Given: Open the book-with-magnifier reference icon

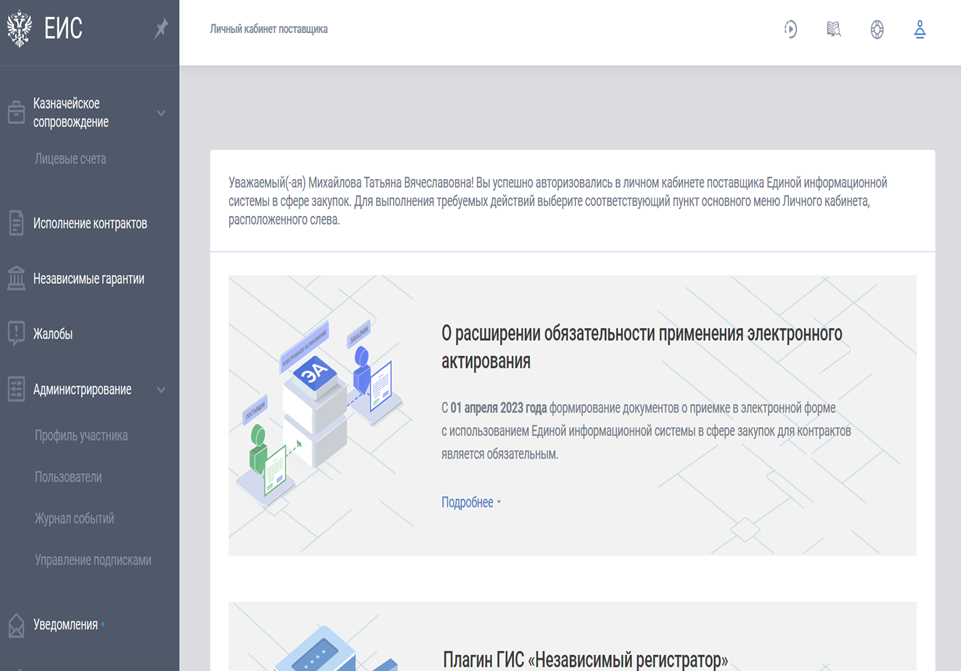Looking at the screenshot, I should [x=834, y=30].
